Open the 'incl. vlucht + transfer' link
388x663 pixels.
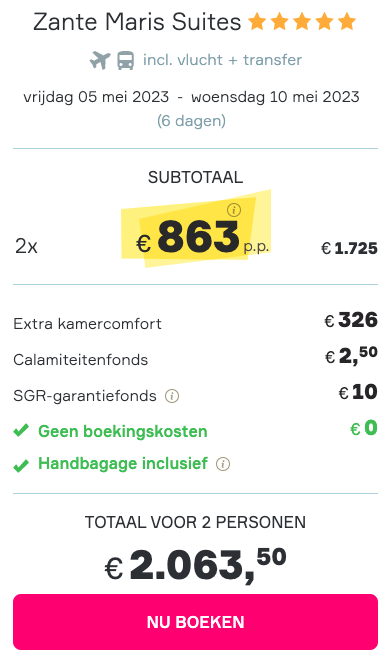click(x=222, y=60)
